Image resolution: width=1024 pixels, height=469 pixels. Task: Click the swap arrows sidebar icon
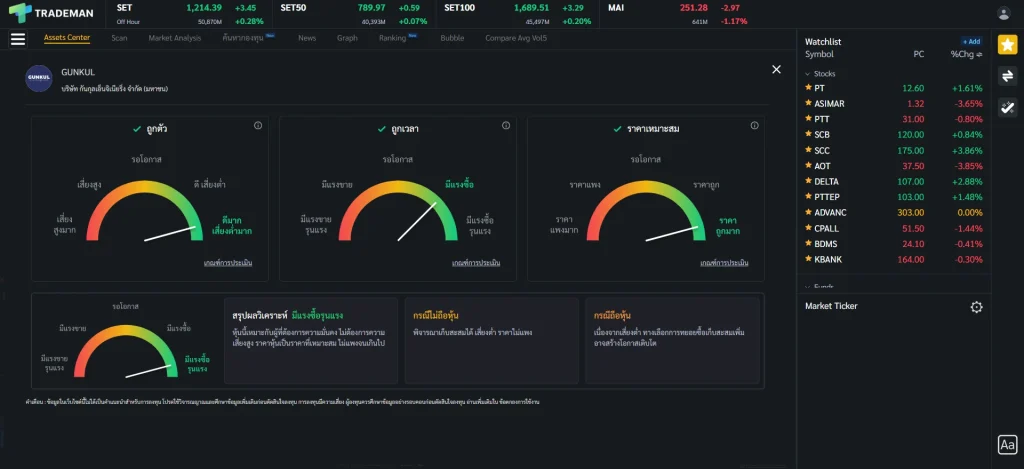click(1007, 76)
